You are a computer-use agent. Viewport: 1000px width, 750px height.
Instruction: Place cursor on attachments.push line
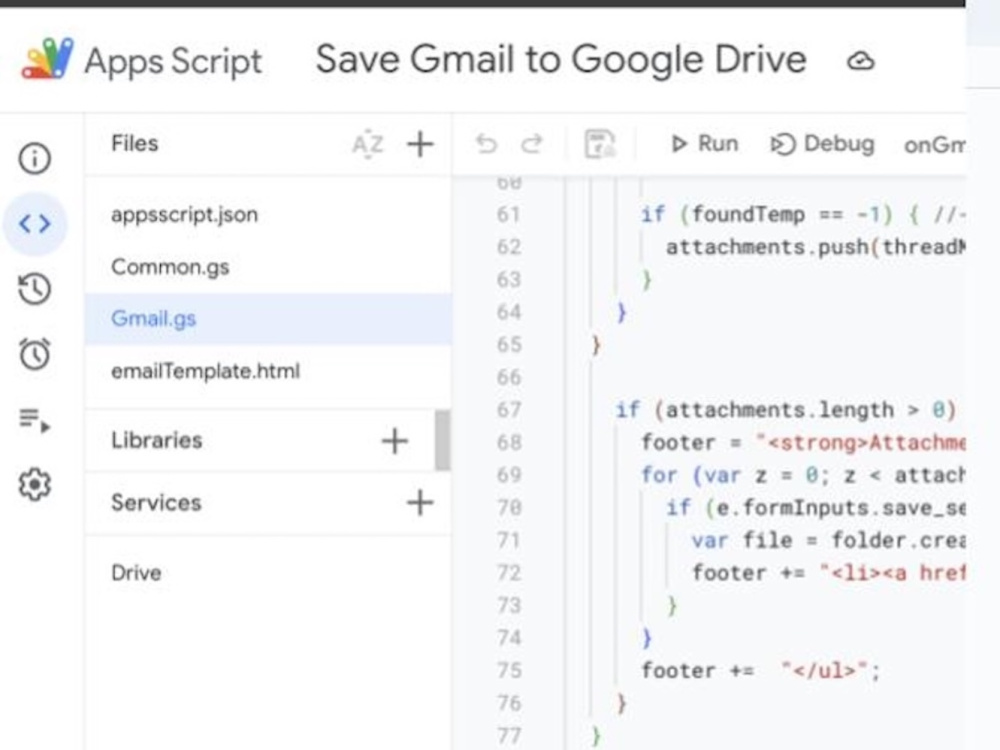click(x=815, y=247)
